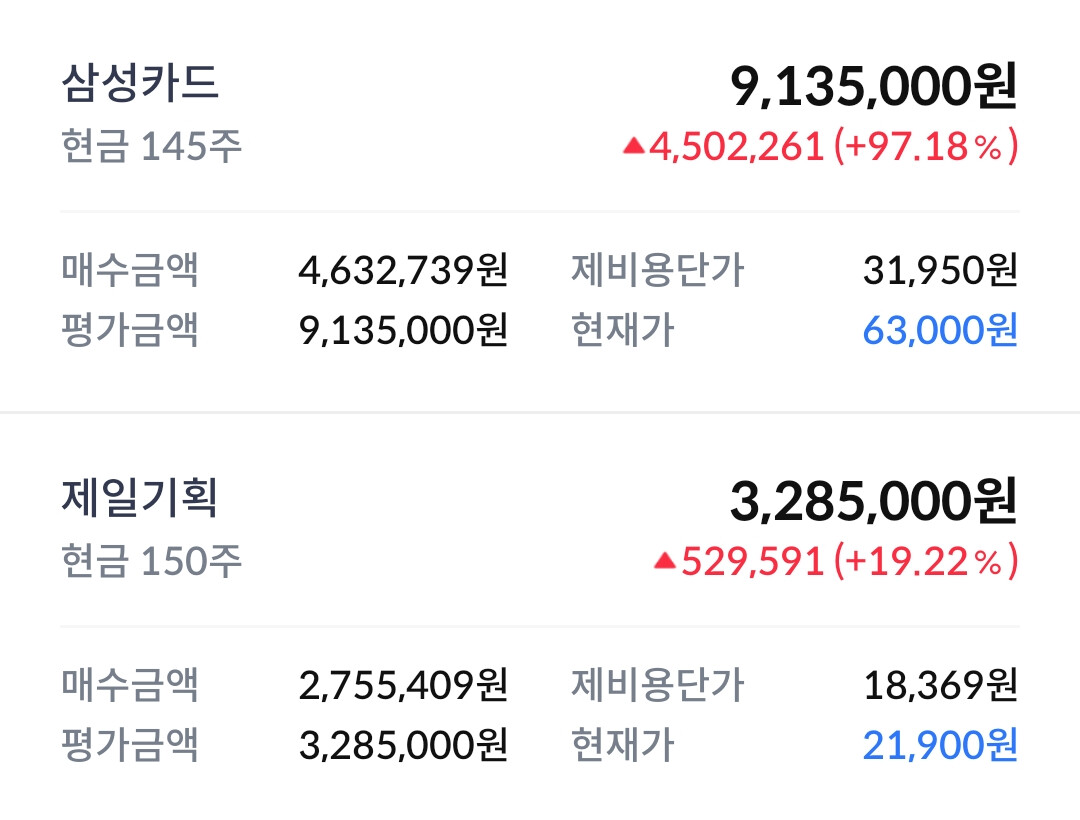Click the 4,632,739원 purchase amount
The width and height of the screenshot is (1080, 820).
point(403,270)
